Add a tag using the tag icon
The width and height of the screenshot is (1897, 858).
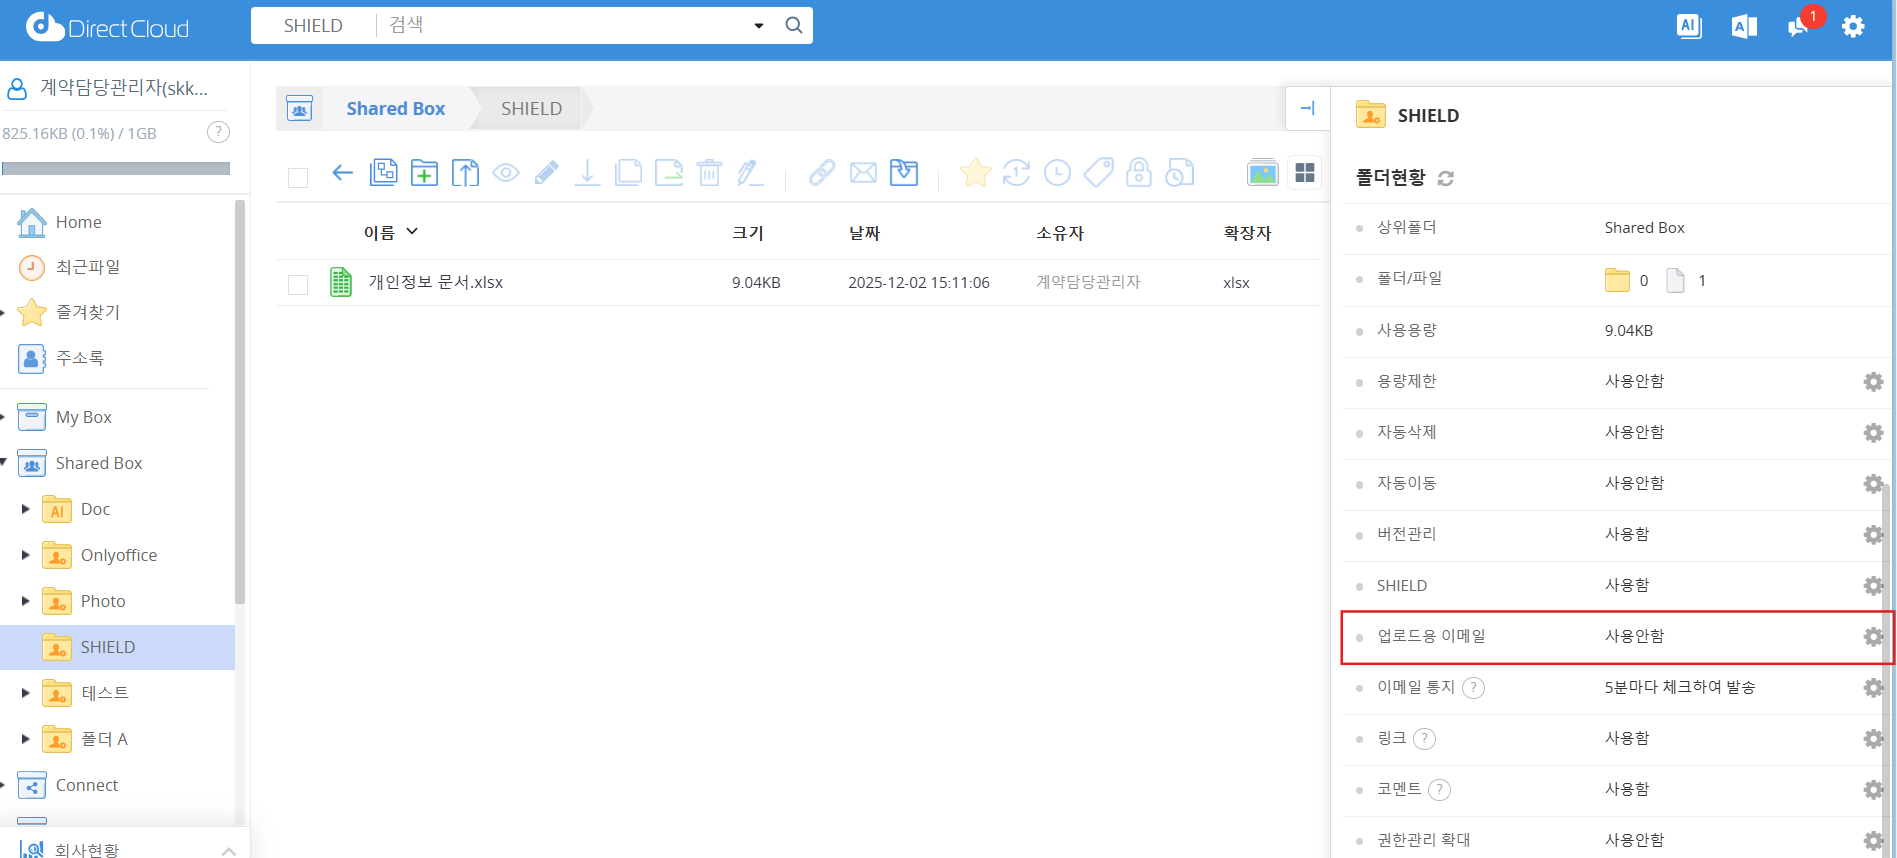click(x=1098, y=173)
